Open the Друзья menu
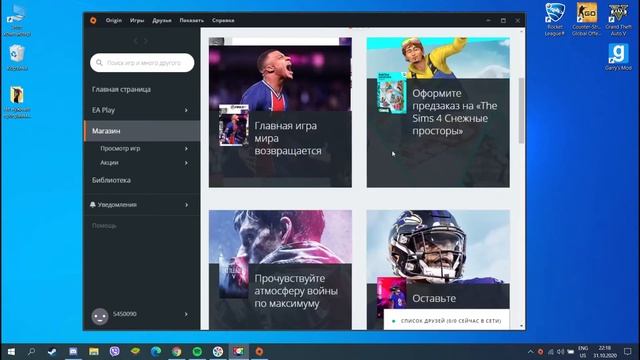The height and width of the screenshot is (360, 640). coord(162,20)
